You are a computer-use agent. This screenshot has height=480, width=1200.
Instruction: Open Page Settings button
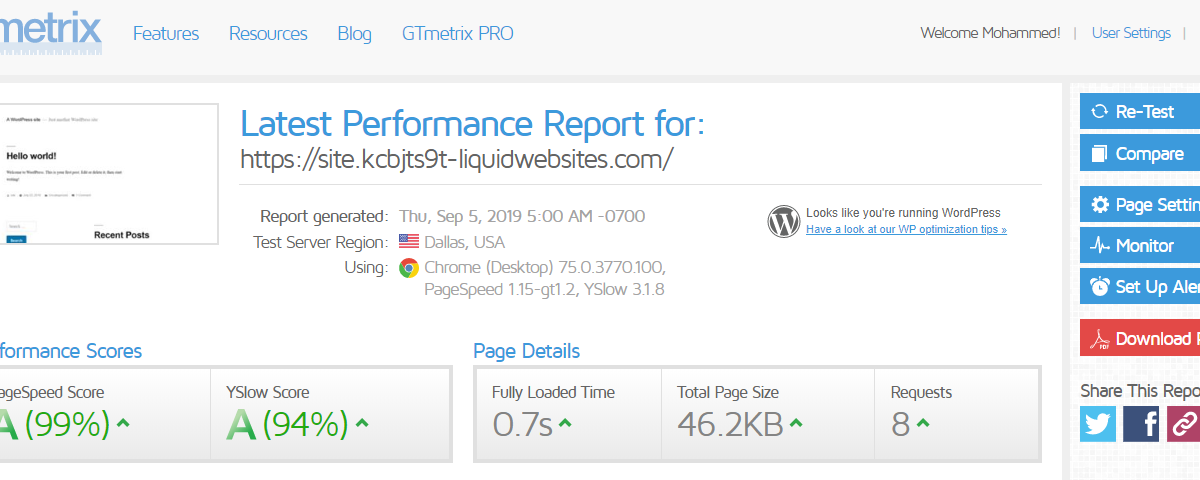point(1140,204)
